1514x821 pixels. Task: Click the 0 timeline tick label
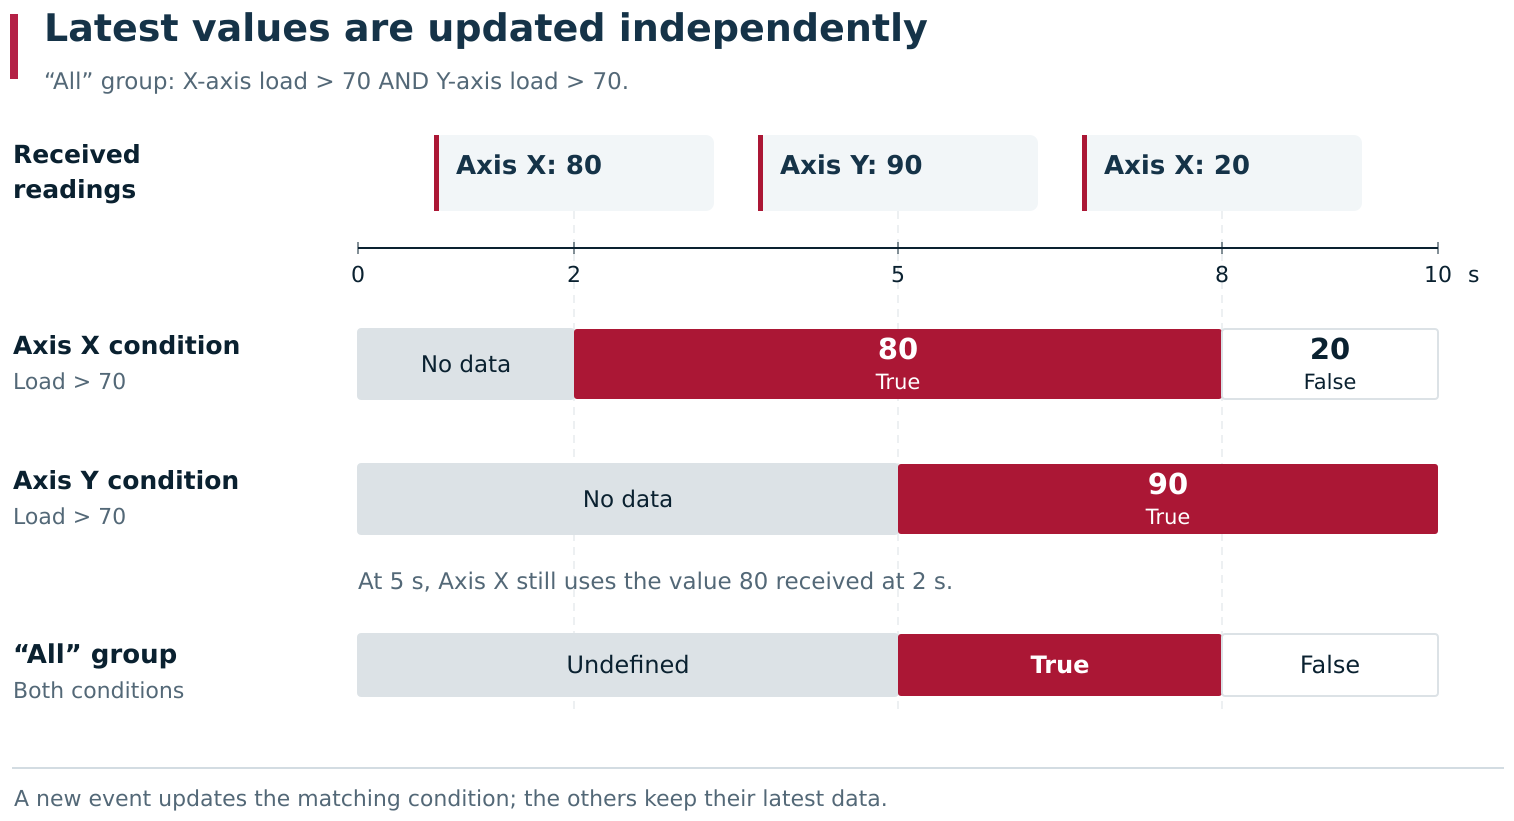(358, 274)
